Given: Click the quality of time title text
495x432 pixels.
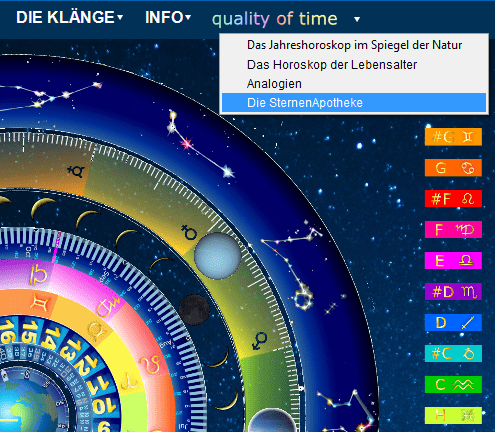Looking at the screenshot, I should (275, 19).
